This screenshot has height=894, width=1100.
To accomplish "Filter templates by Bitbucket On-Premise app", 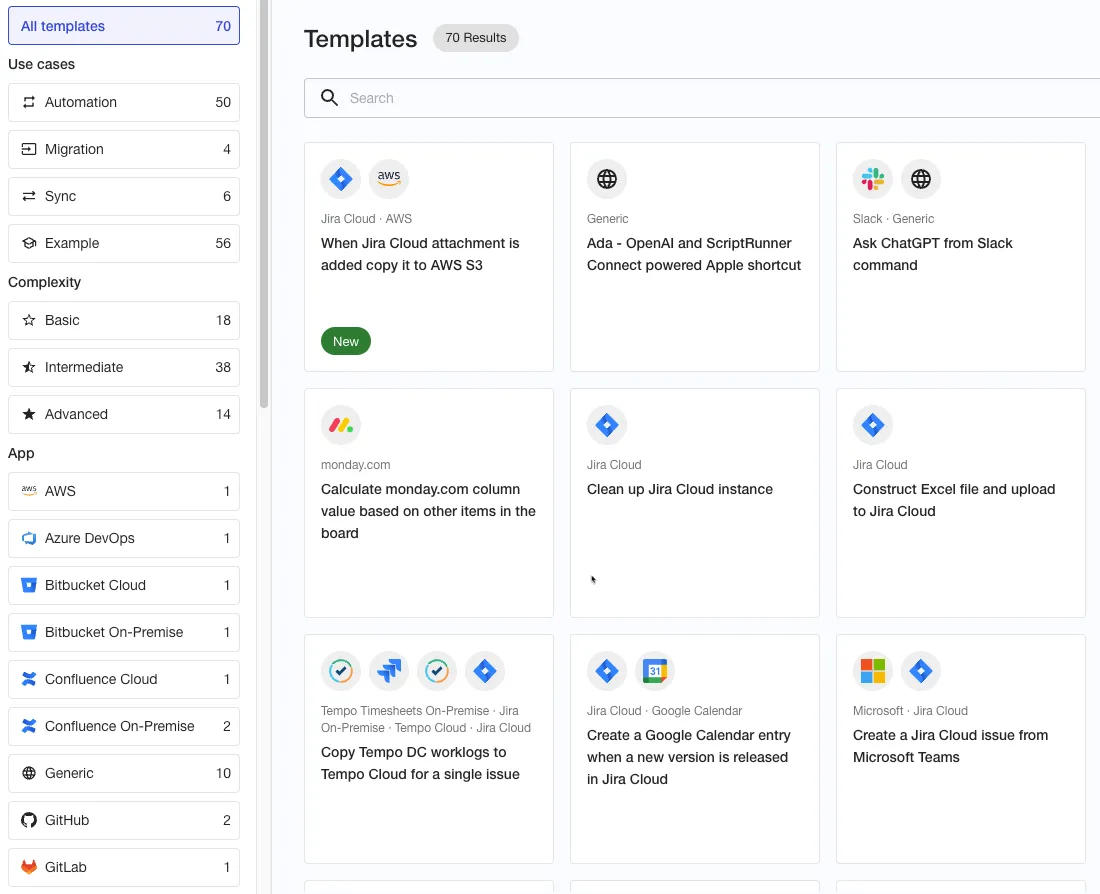I will point(124,632).
